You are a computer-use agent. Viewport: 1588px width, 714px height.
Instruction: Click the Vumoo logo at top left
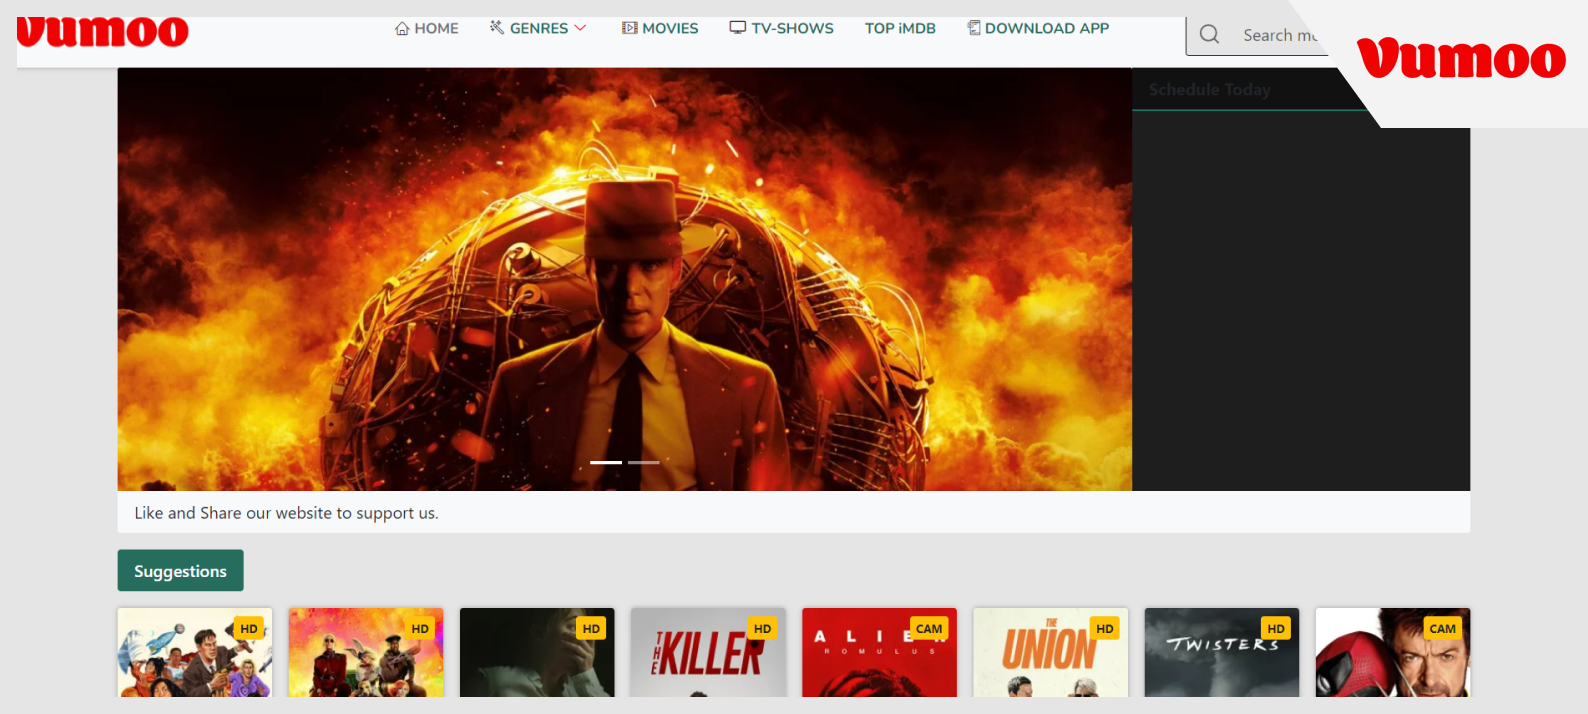pos(102,32)
